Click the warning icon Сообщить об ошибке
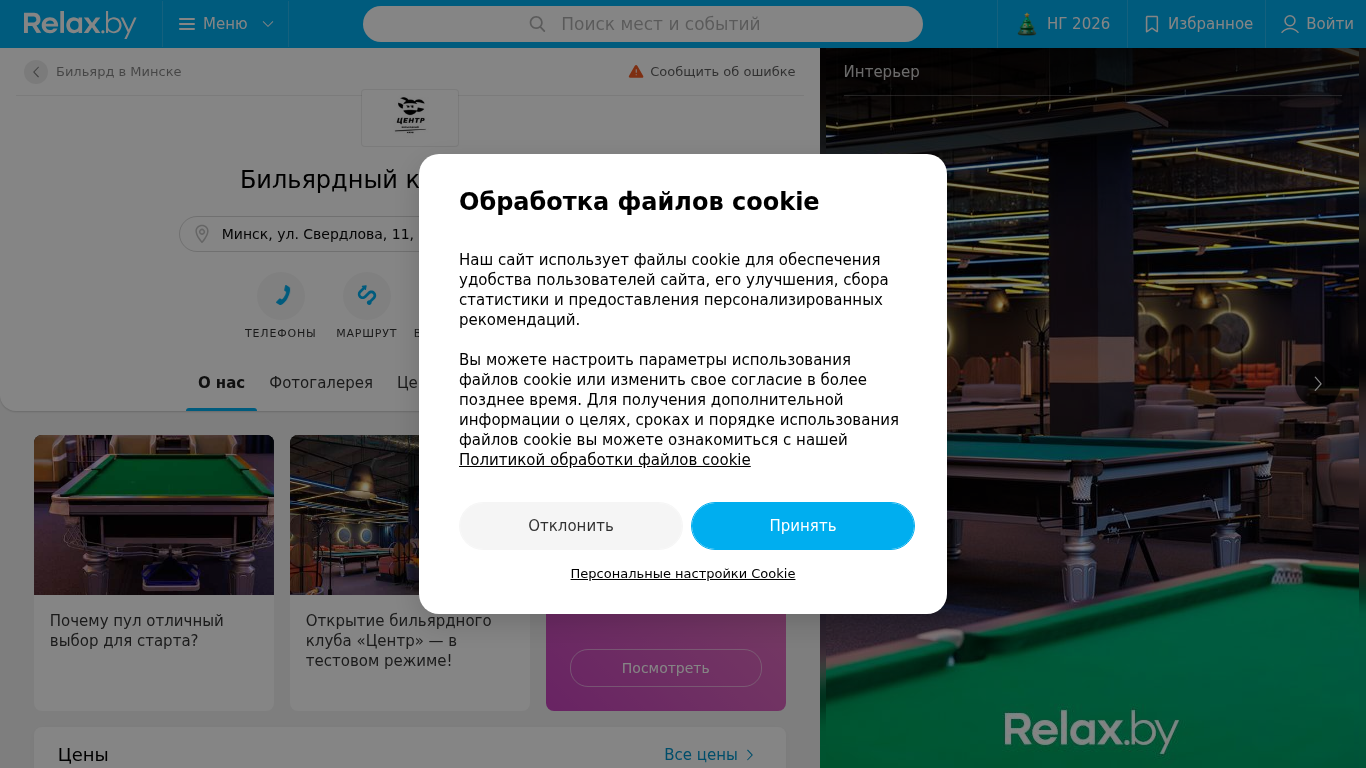 tap(636, 72)
